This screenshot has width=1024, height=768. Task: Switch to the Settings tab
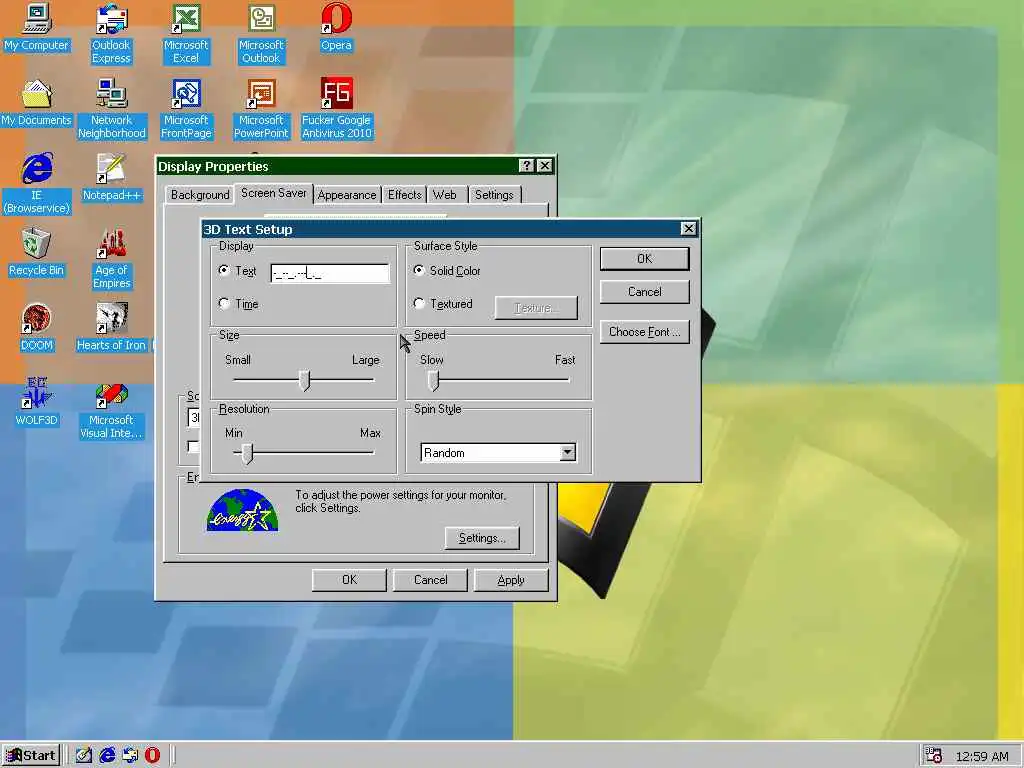click(494, 195)
